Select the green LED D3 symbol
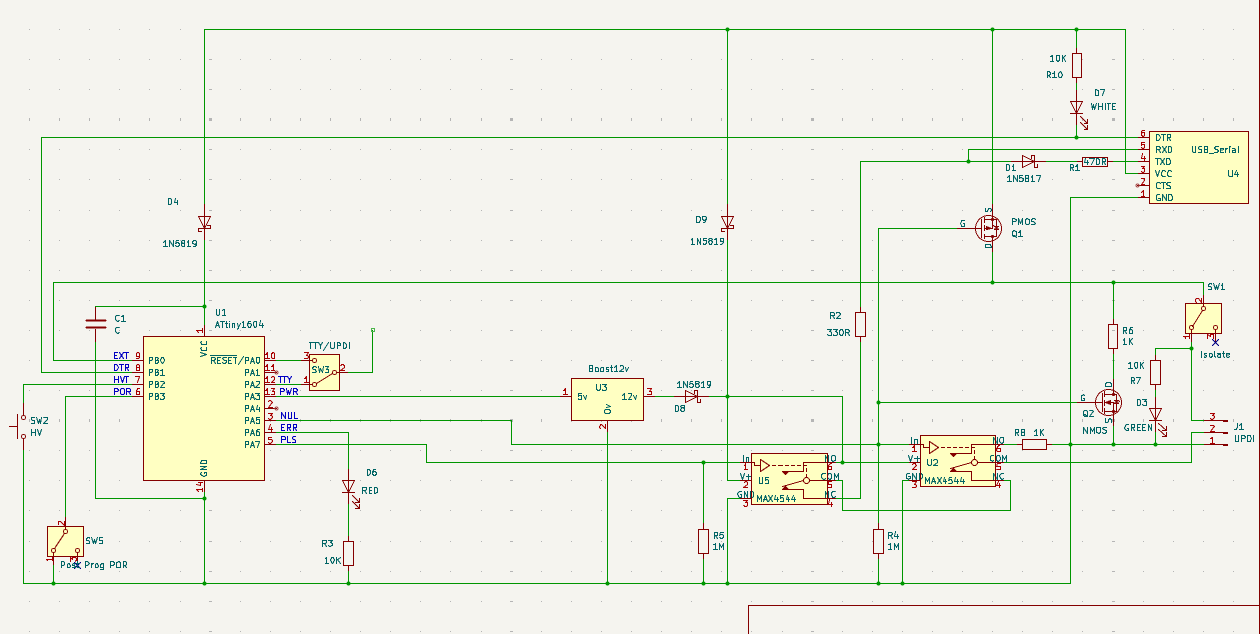 1155,413
